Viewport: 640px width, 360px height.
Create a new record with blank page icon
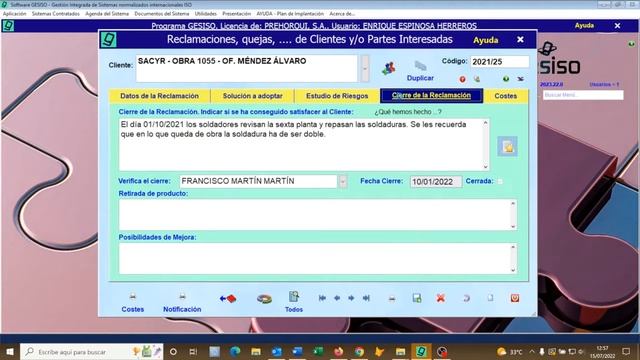(x=490, y=298)
